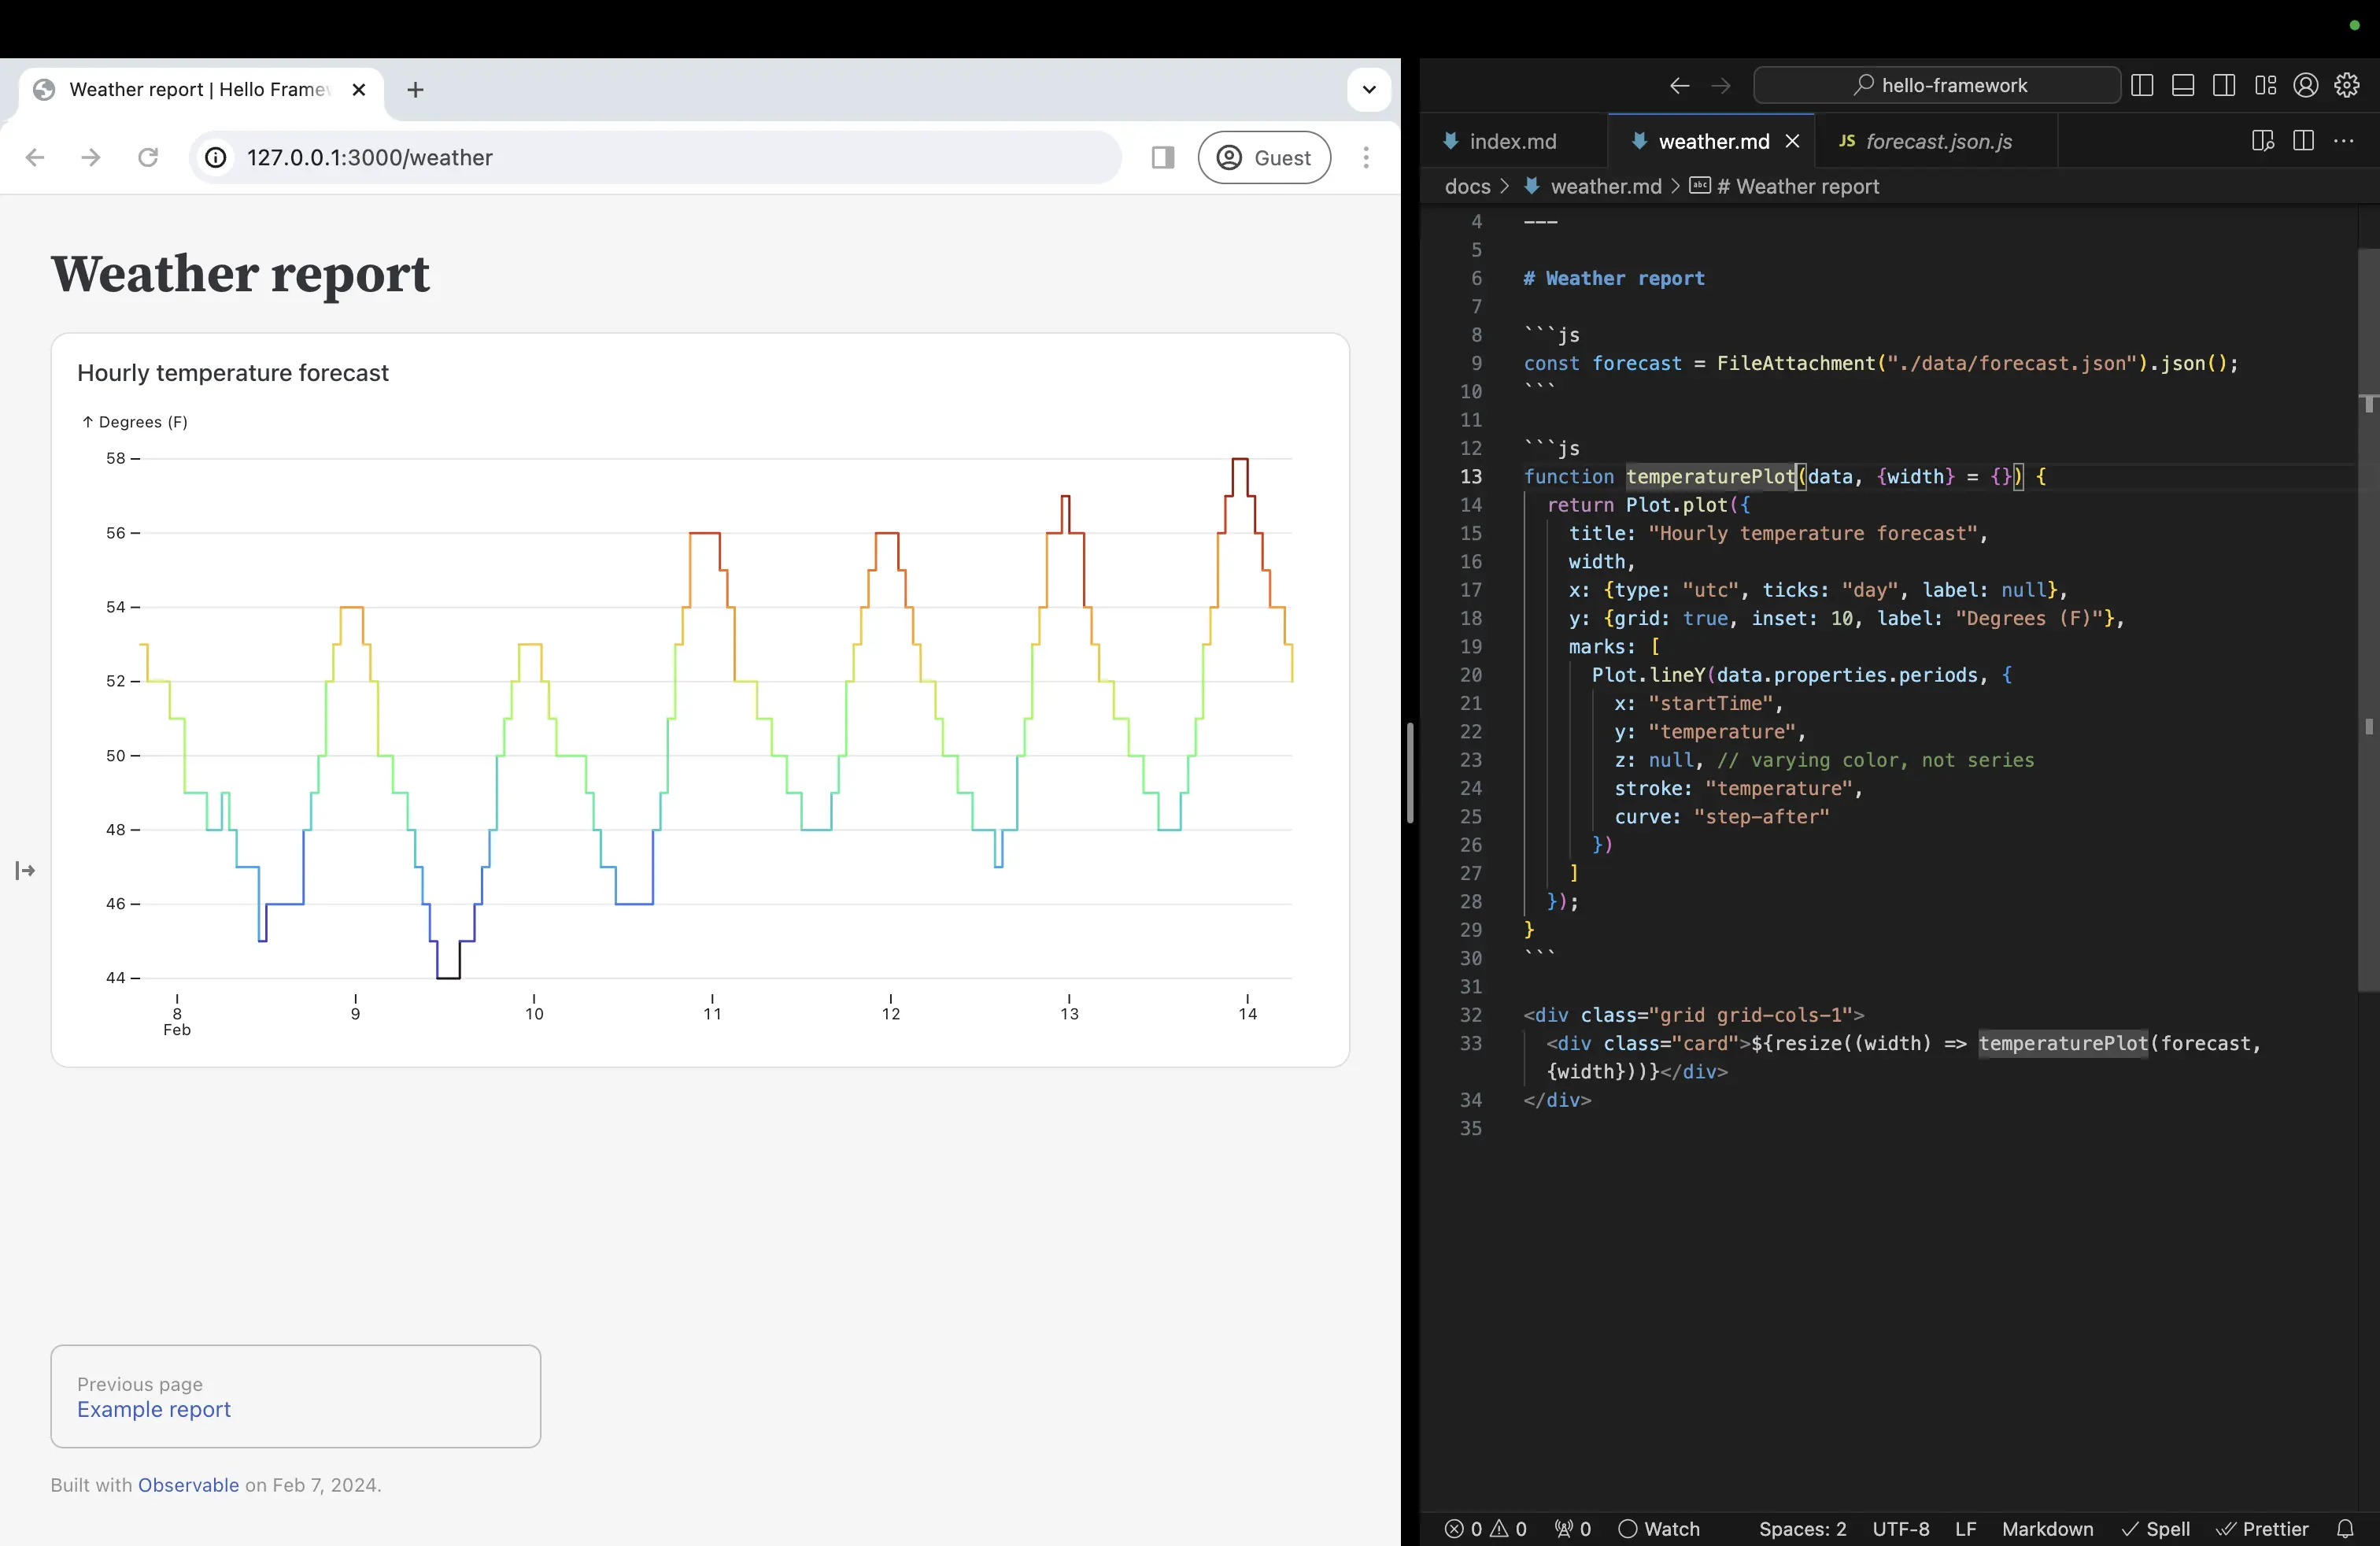Expand the page sidebar arrow toggle
Viewport: 2380px width, 1546px height.
pyautogui.click(x=25, y=871)
